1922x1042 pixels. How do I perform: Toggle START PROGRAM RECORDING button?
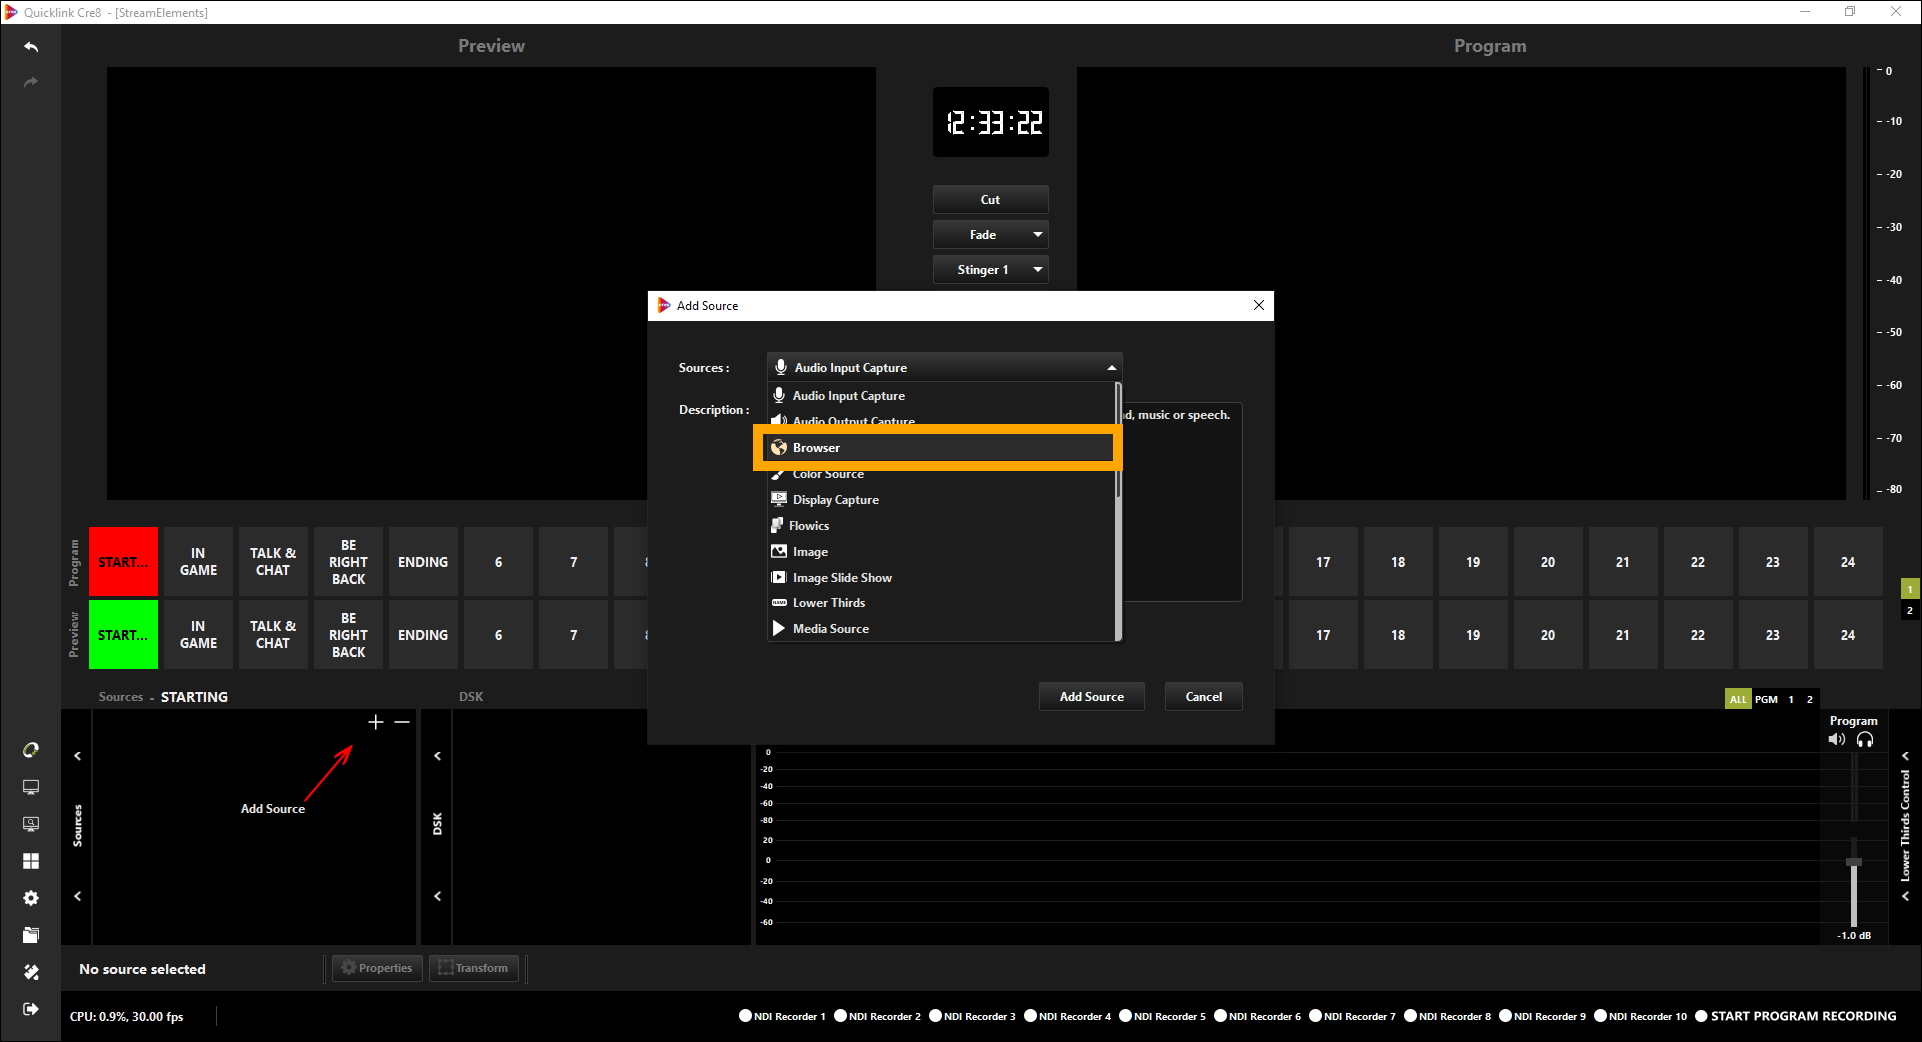[1701, 1016]
